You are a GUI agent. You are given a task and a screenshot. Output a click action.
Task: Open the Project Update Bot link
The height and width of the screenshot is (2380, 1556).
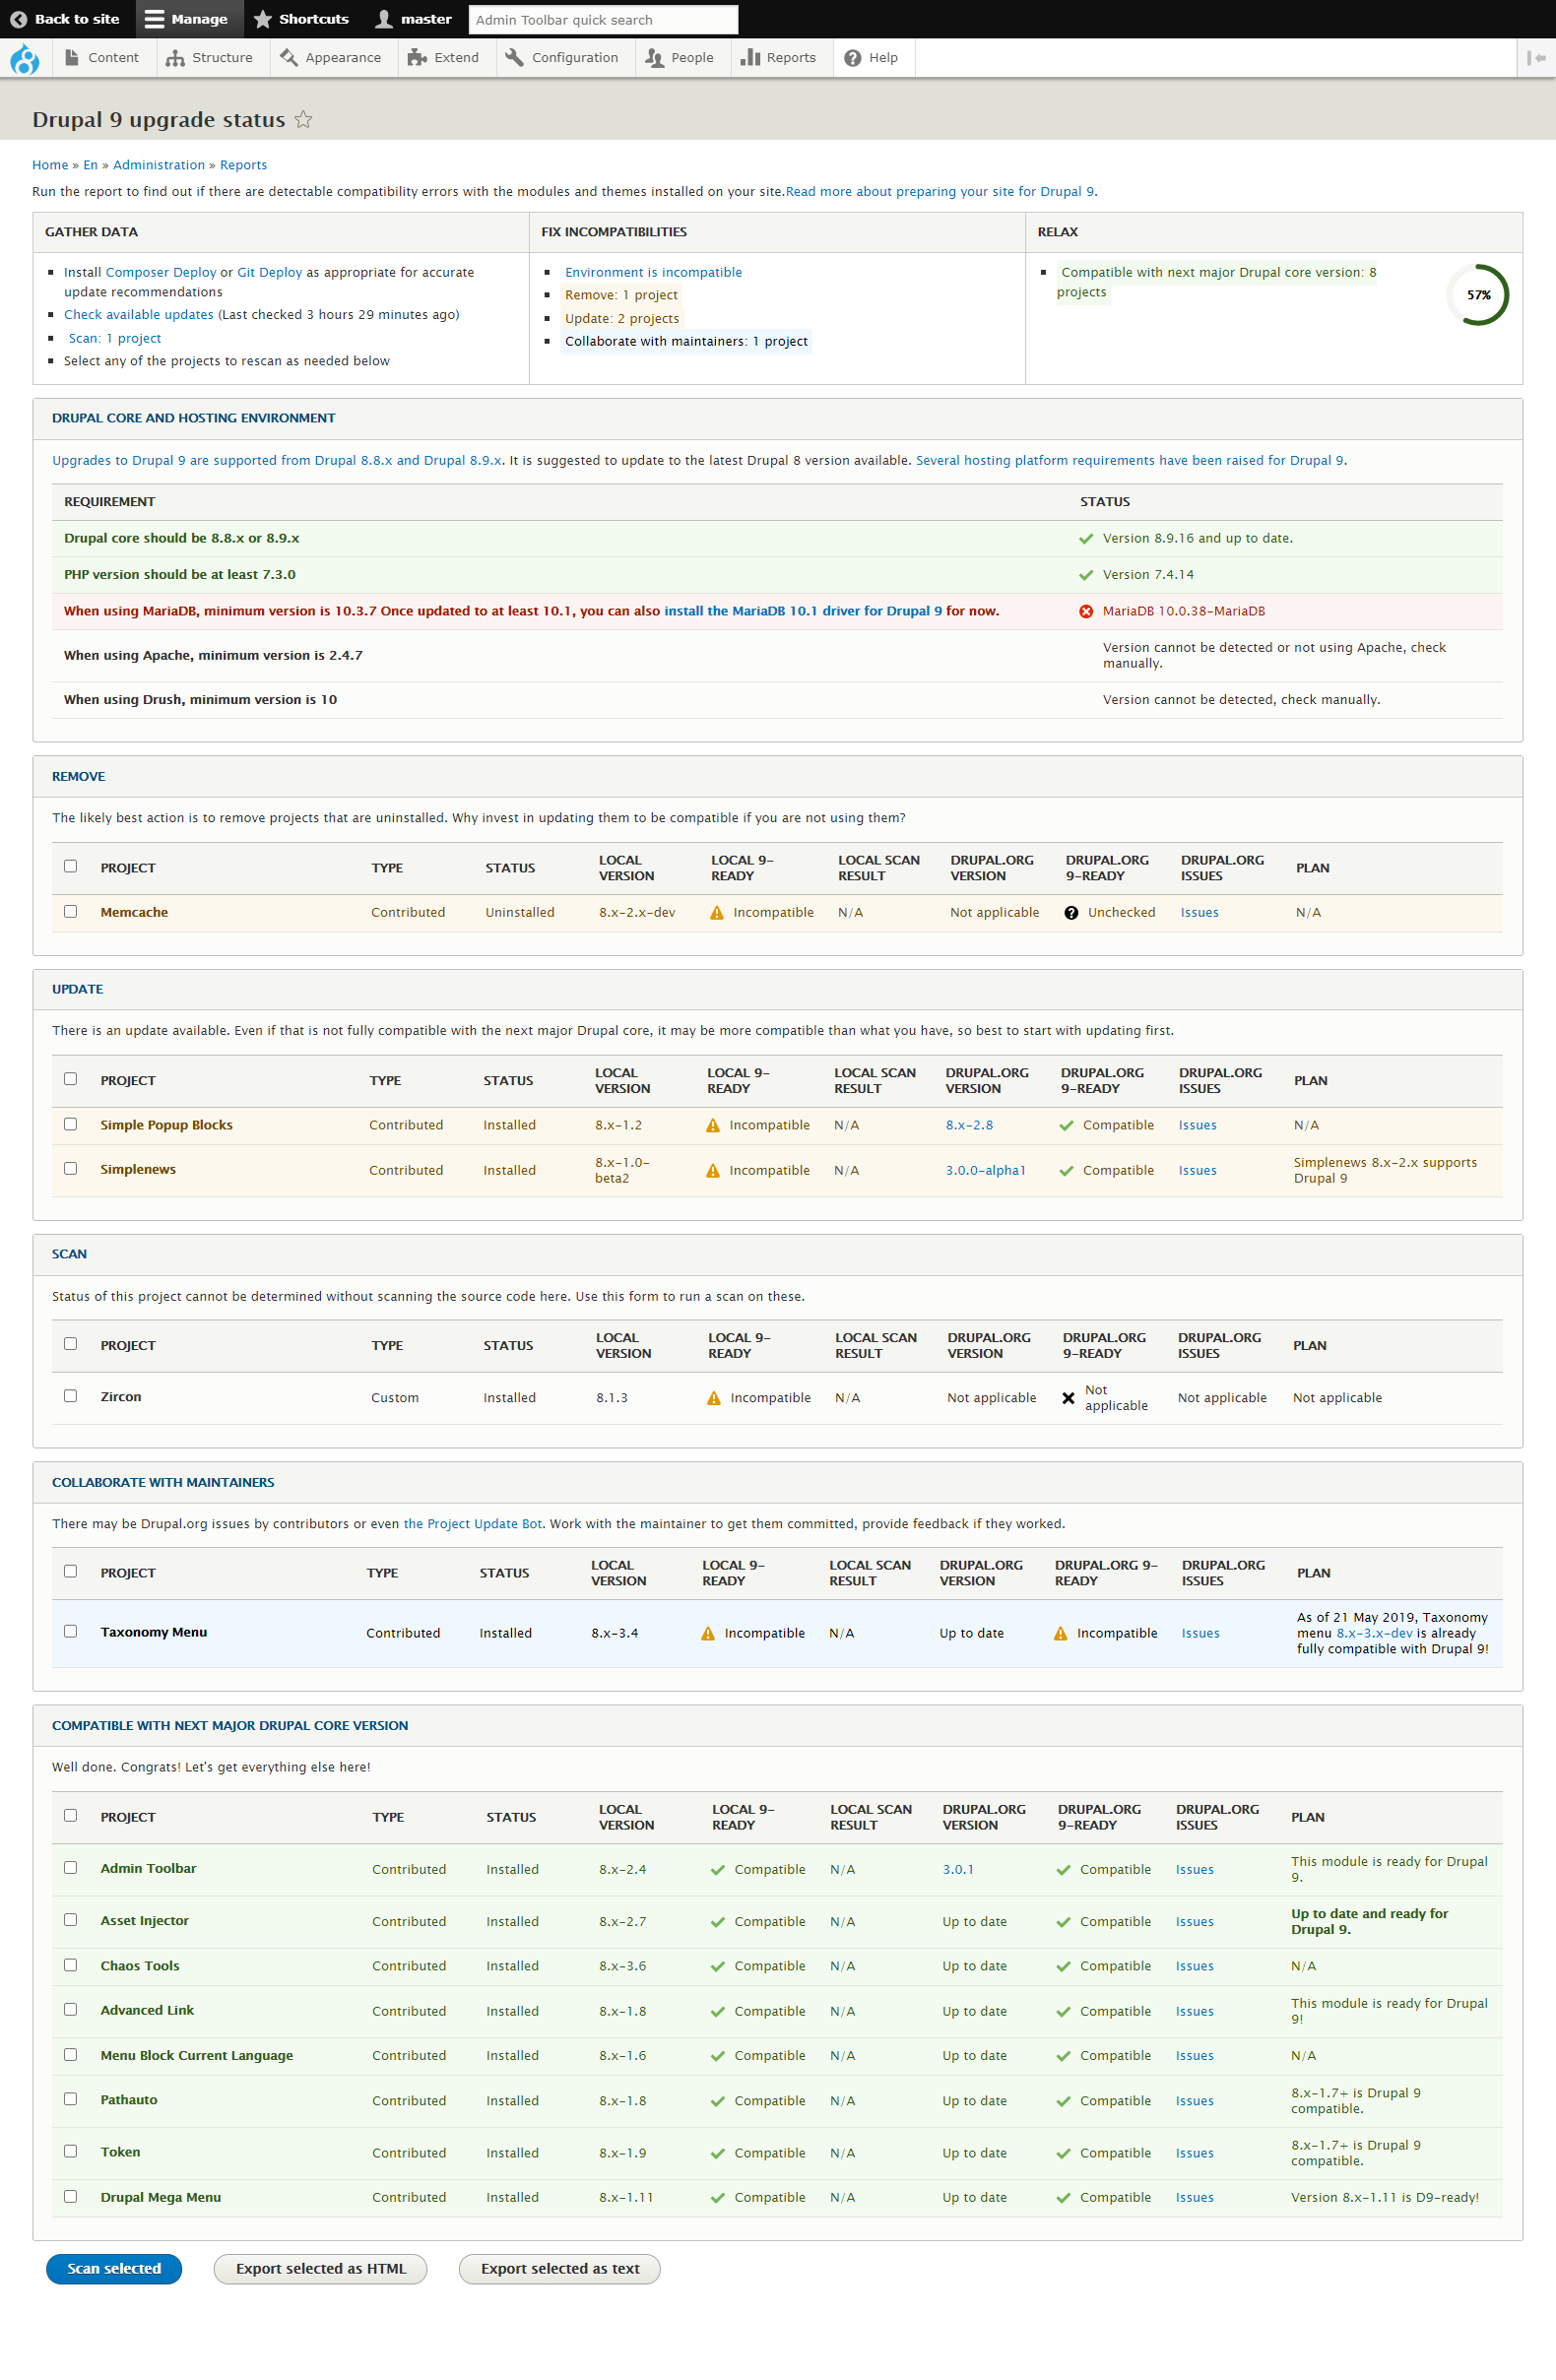pyautogui.click(x=472, y=1524)
